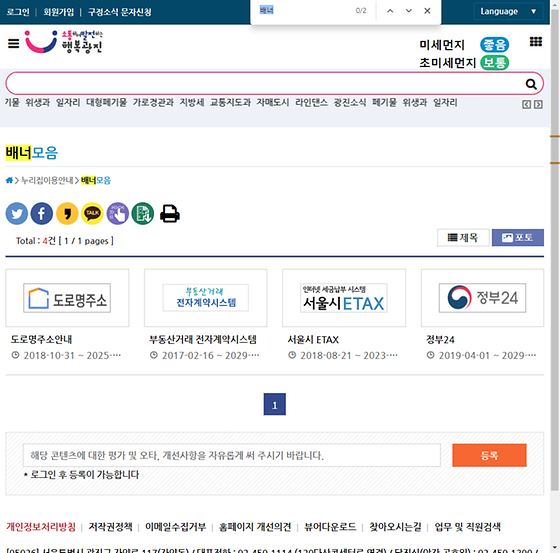Open the hamburger main menu

coord(14,44)
